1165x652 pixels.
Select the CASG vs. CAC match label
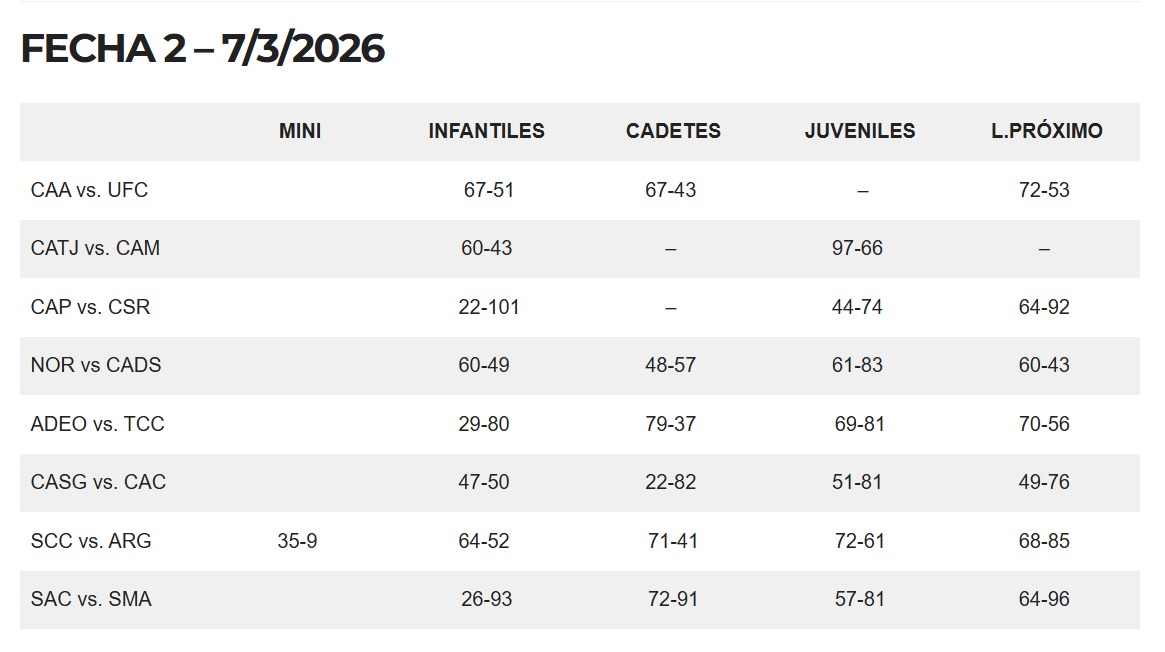point(98,482)
